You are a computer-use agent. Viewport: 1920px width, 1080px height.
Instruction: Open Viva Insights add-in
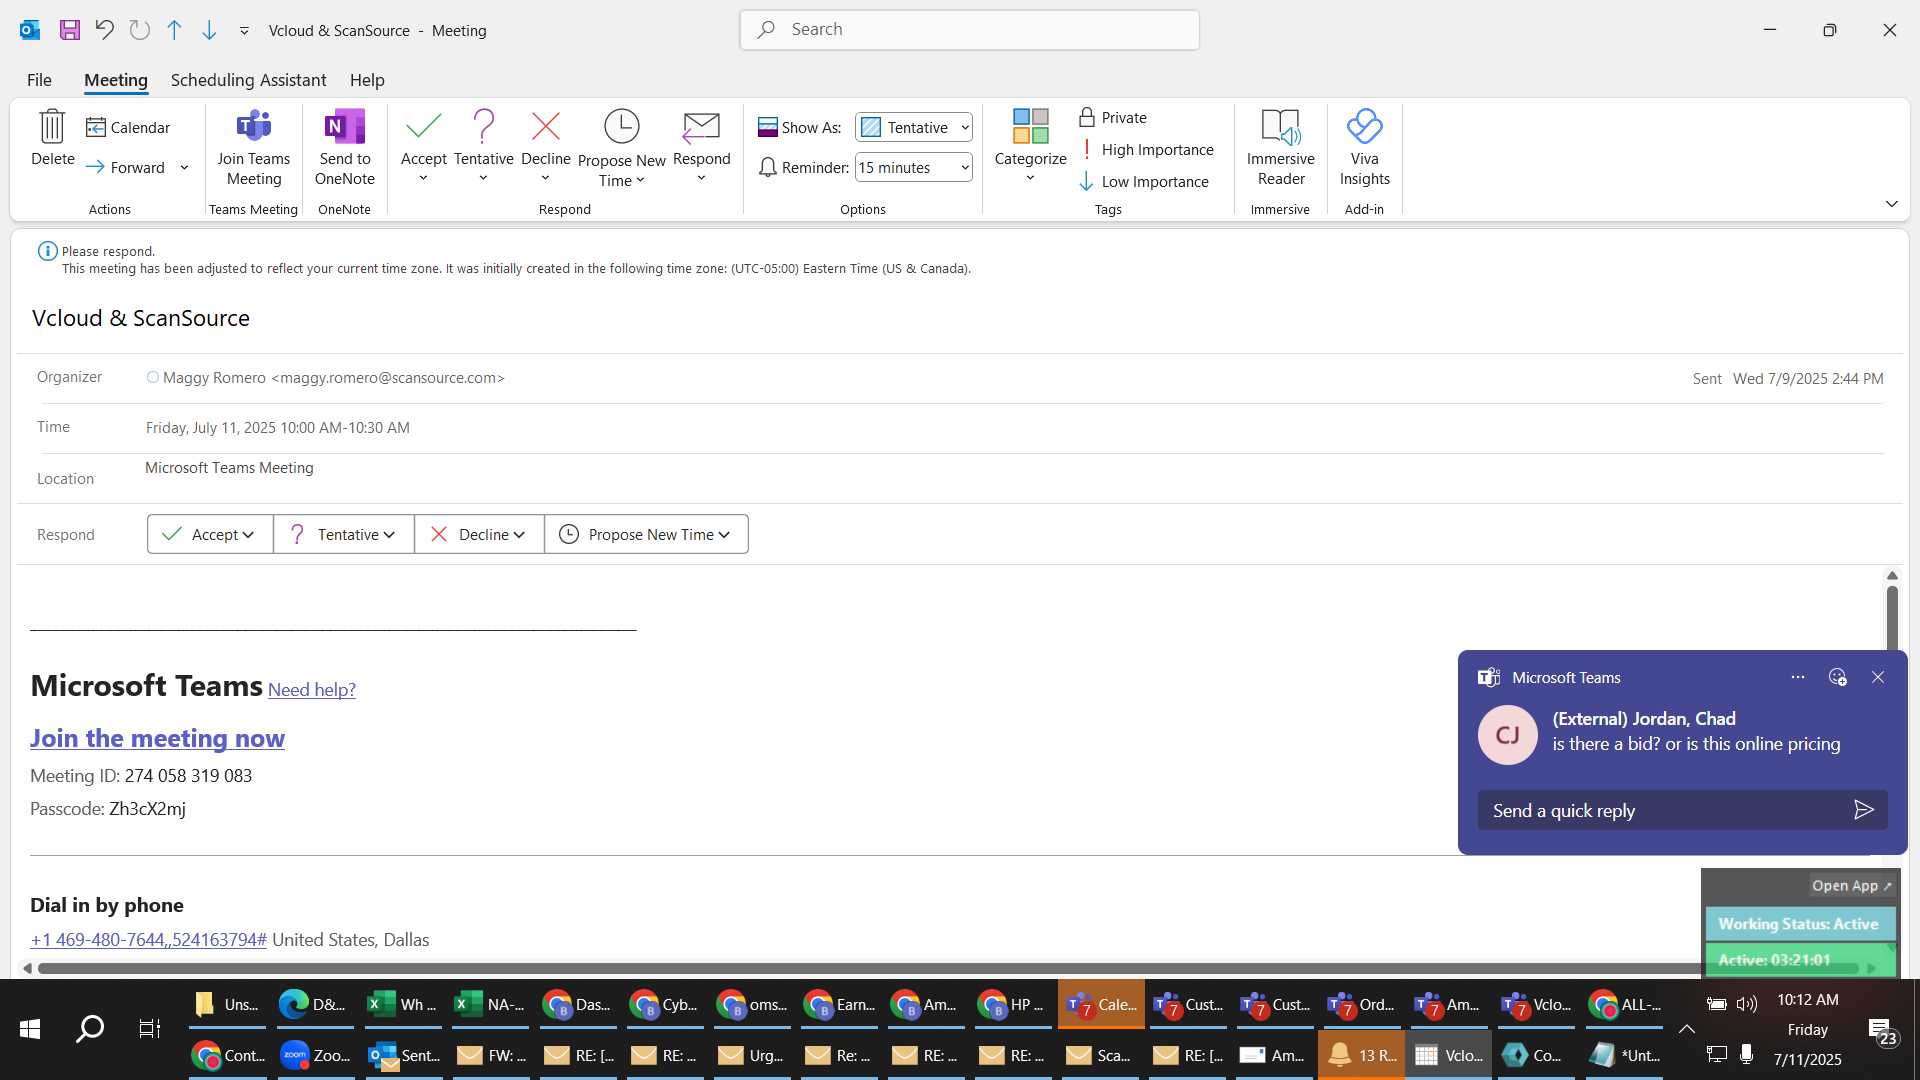tap(1364, 148)
